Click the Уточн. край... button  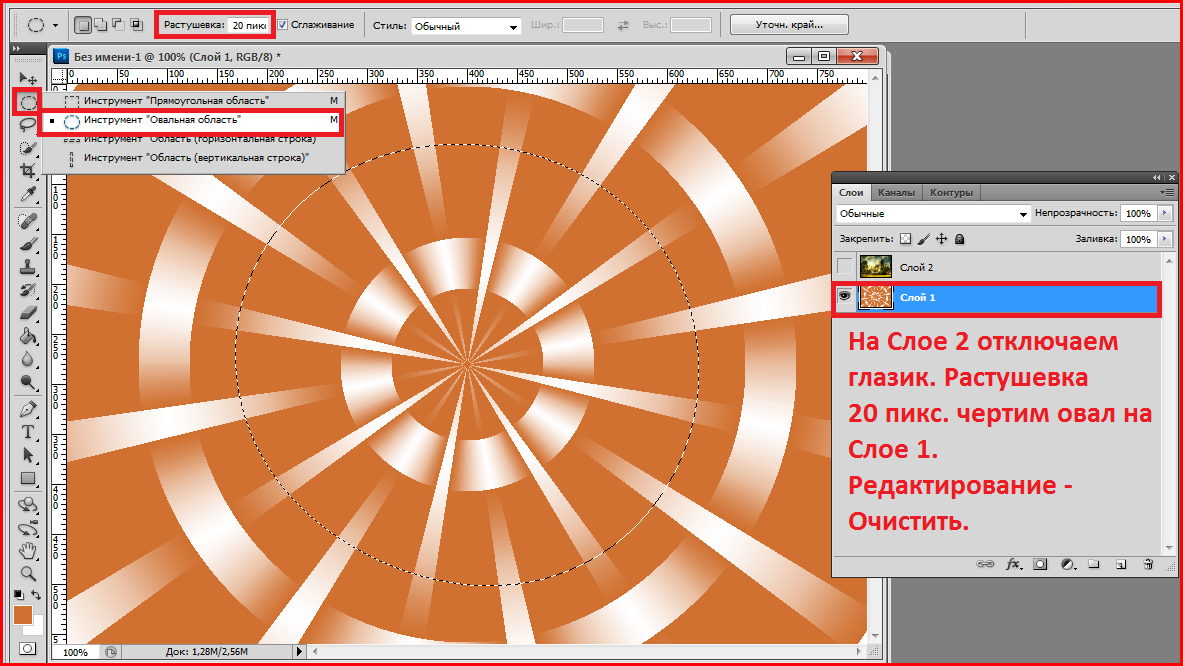[x=789, y=25]
